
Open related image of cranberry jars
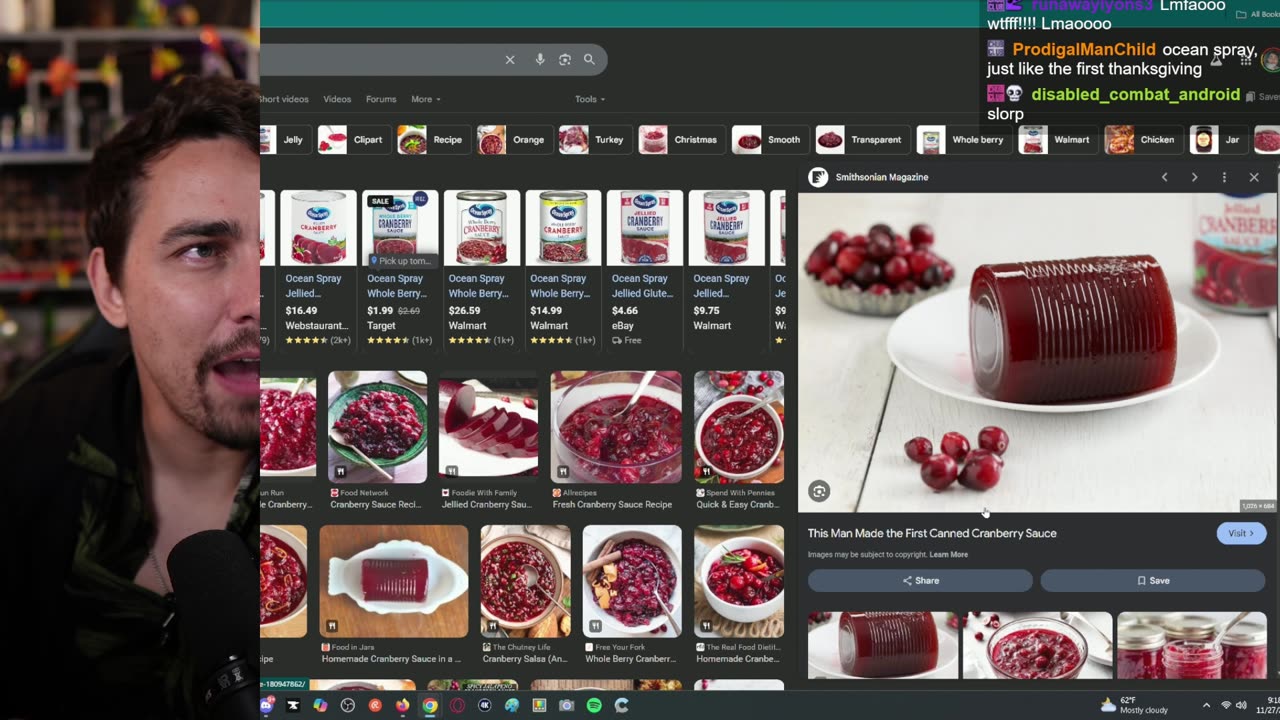1191,645
